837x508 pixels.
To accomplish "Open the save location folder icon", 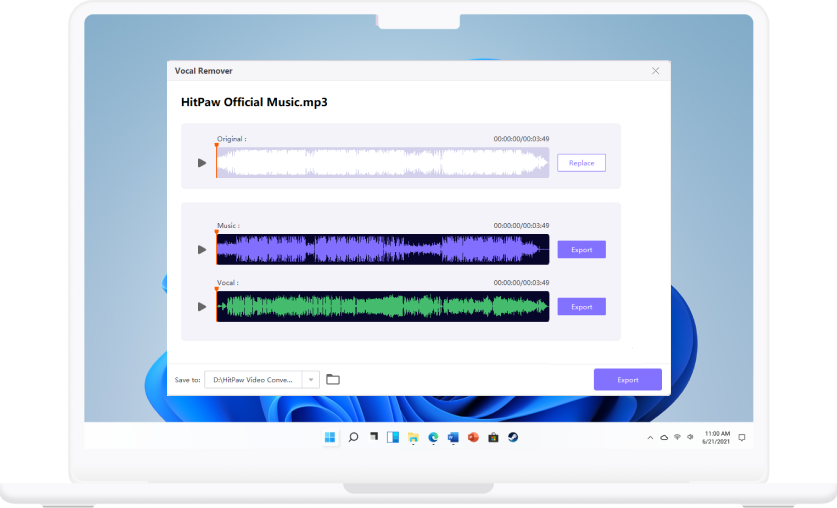I will click(333, 379).
